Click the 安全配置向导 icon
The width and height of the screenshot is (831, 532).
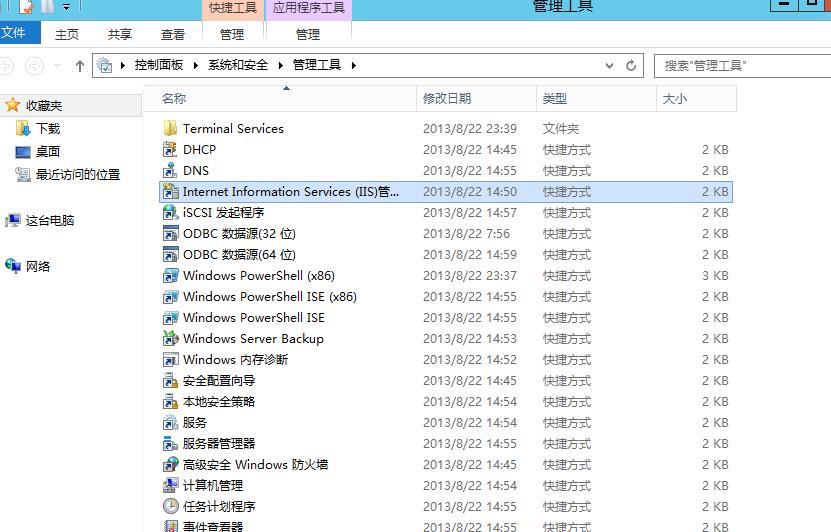(170, 380)
